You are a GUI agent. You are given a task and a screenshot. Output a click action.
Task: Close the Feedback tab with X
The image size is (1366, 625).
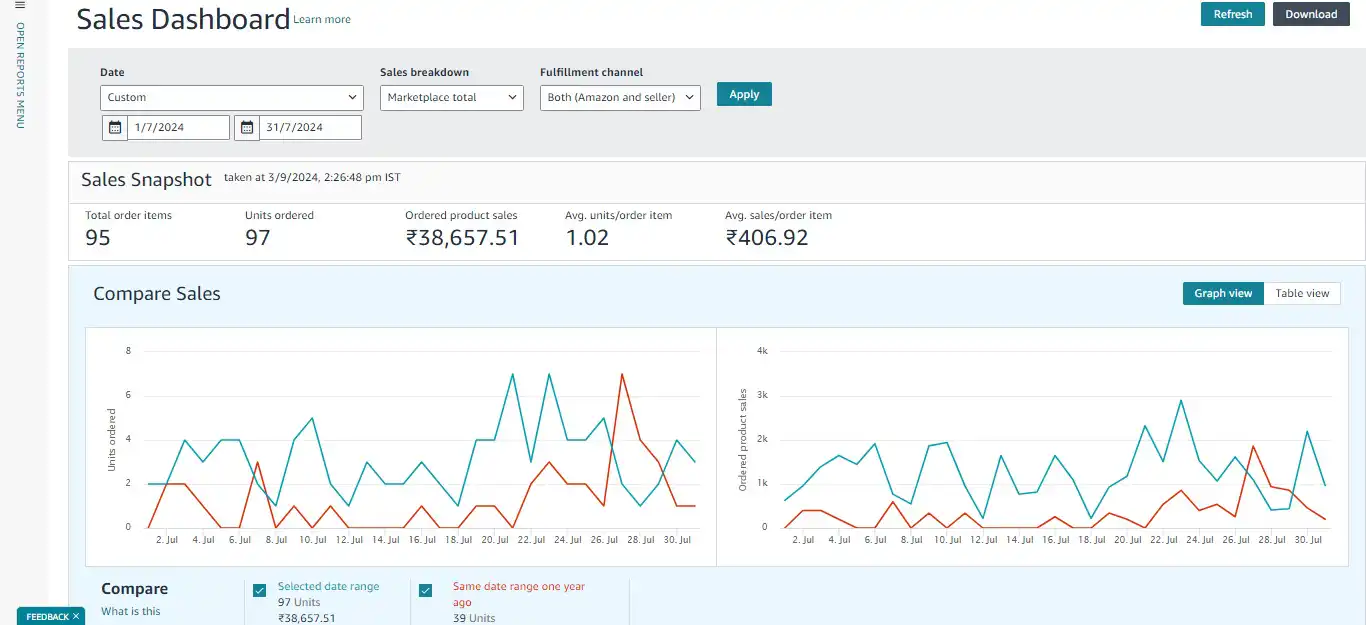coord(76,617)
